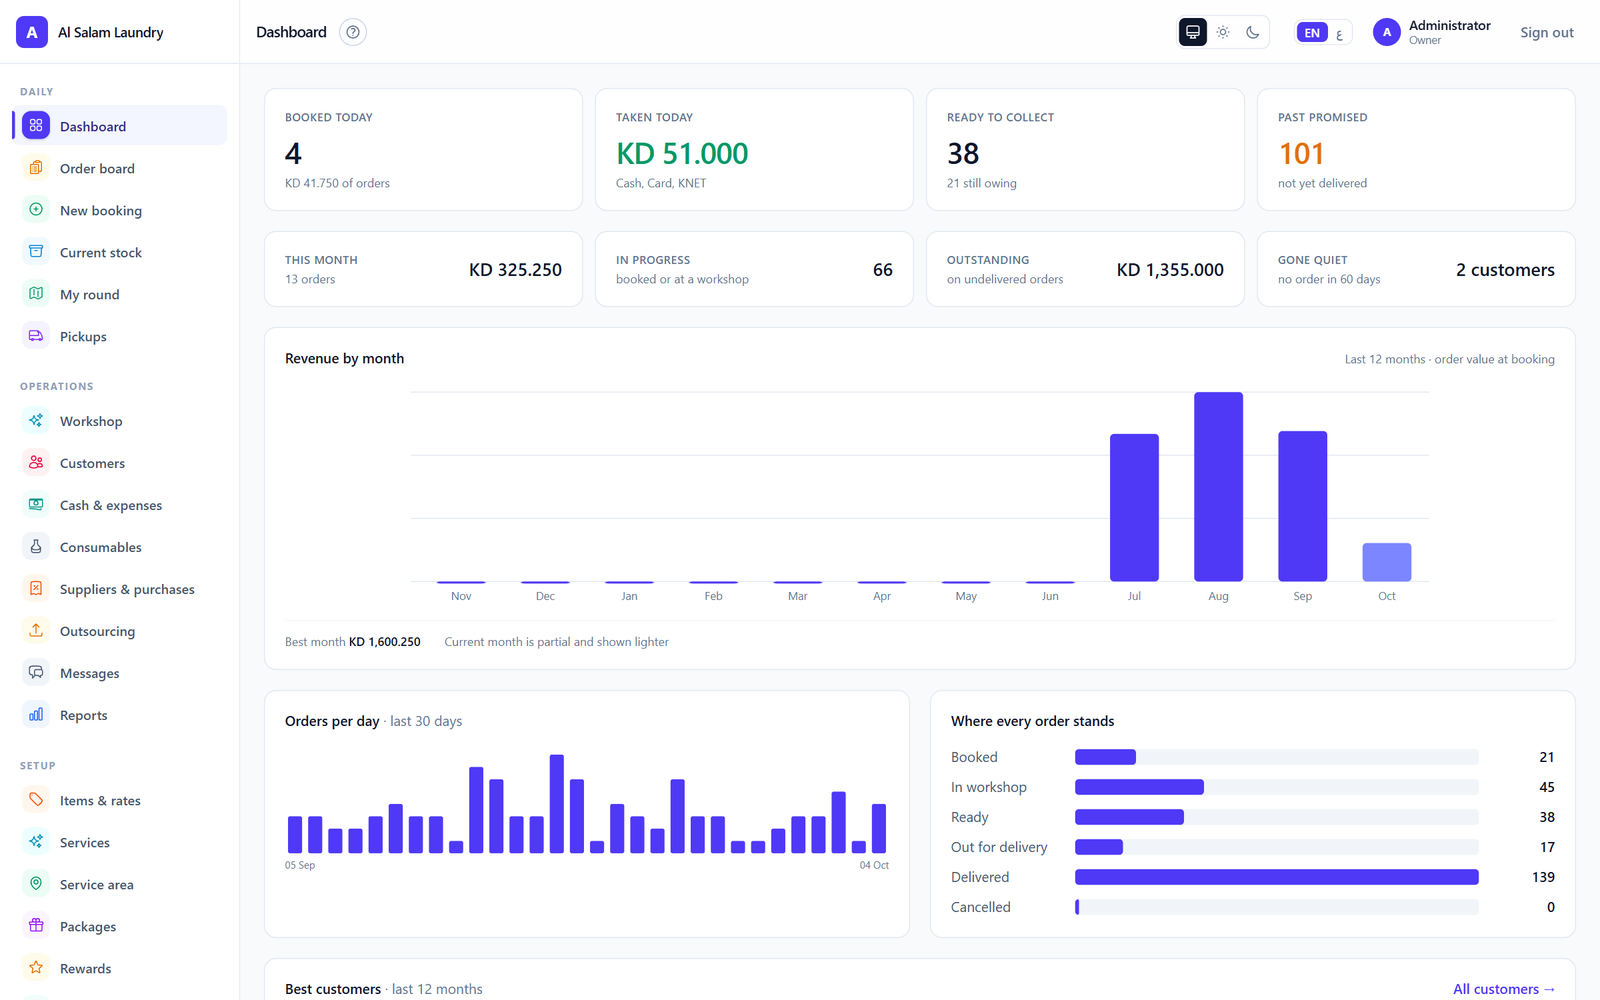Open Services in the Setup menu

click(x=120, y=842)
